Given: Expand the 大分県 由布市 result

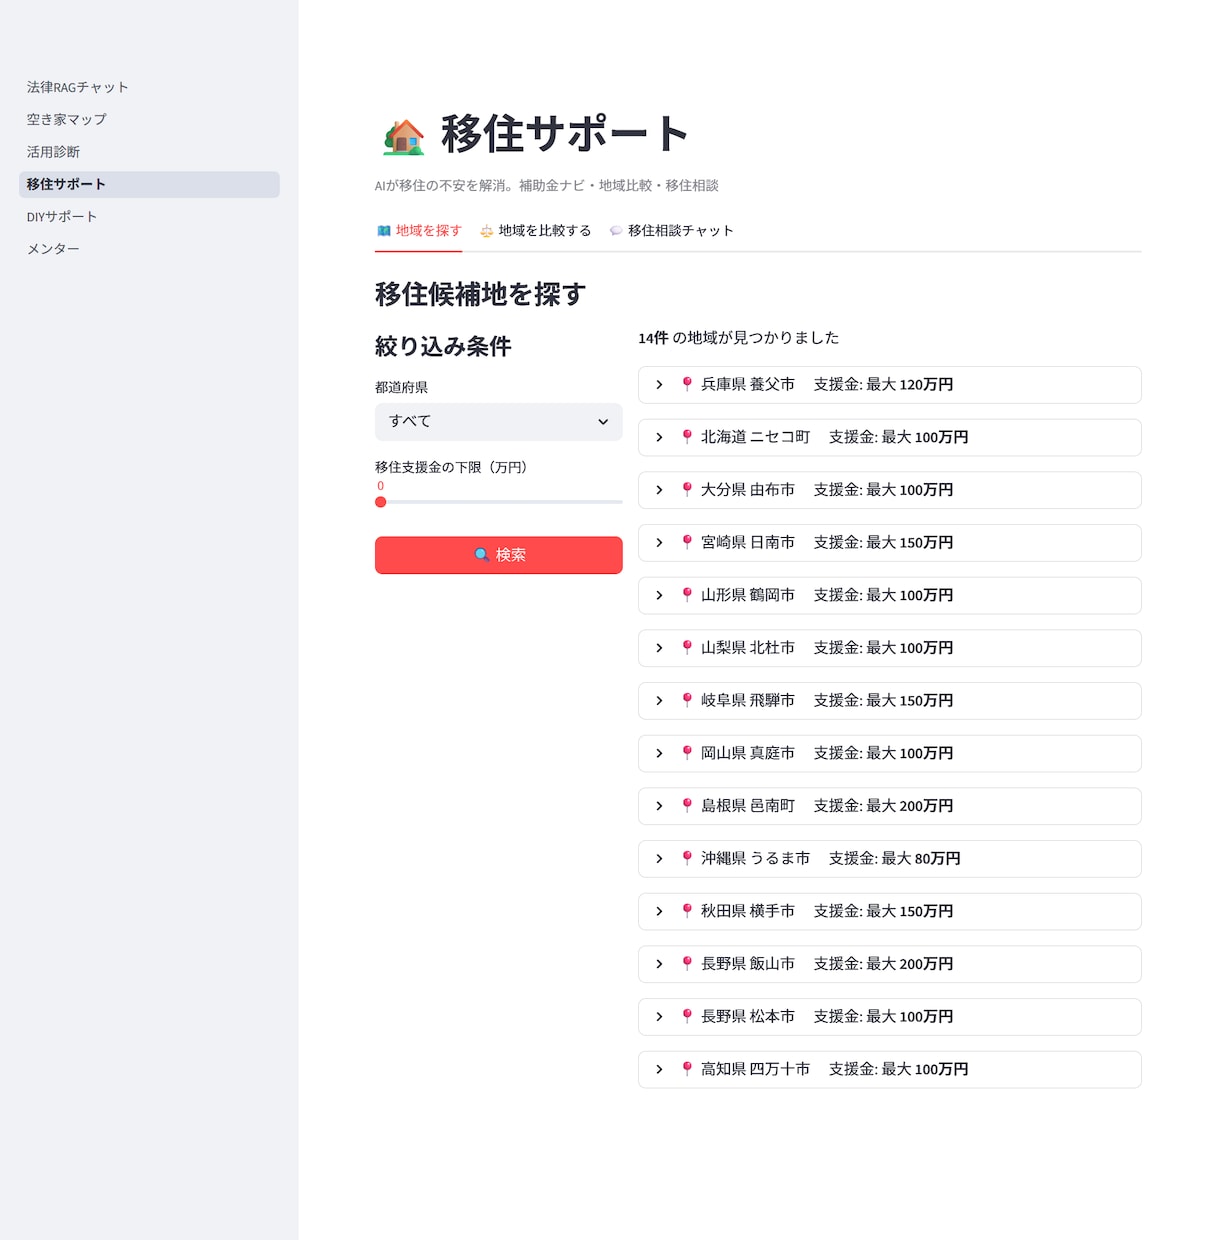Looking at the screenshot, I should pos(889,490).
